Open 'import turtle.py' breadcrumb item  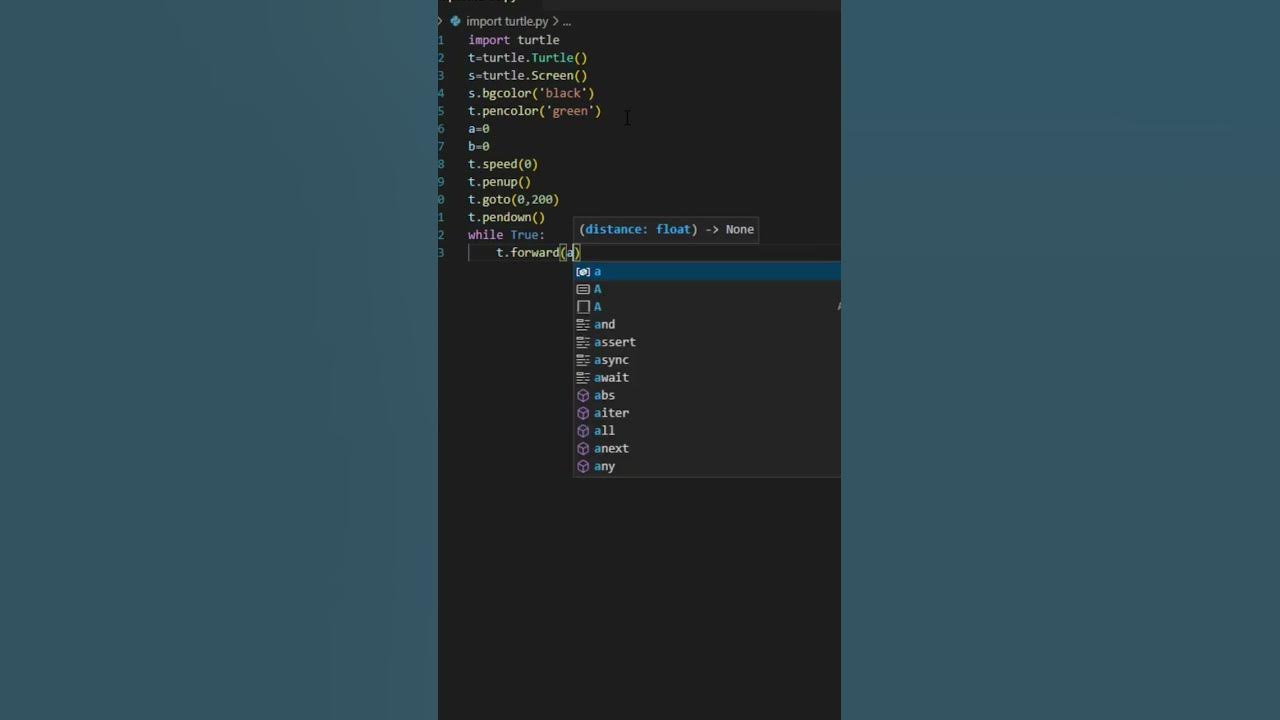pyautogui.click(x=507, y=21)
